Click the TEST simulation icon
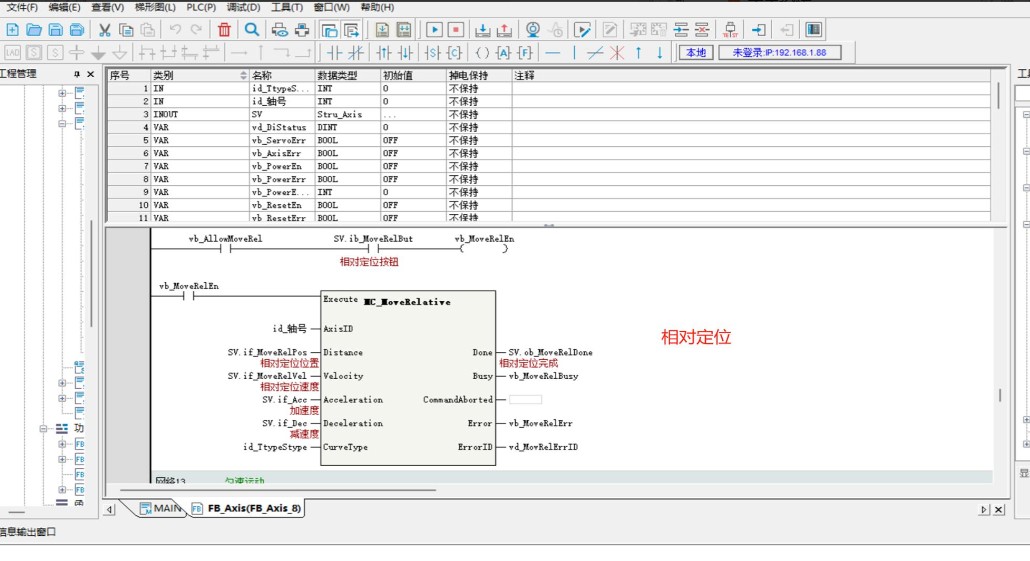The image size is (1030, 561). click(730, 30)
